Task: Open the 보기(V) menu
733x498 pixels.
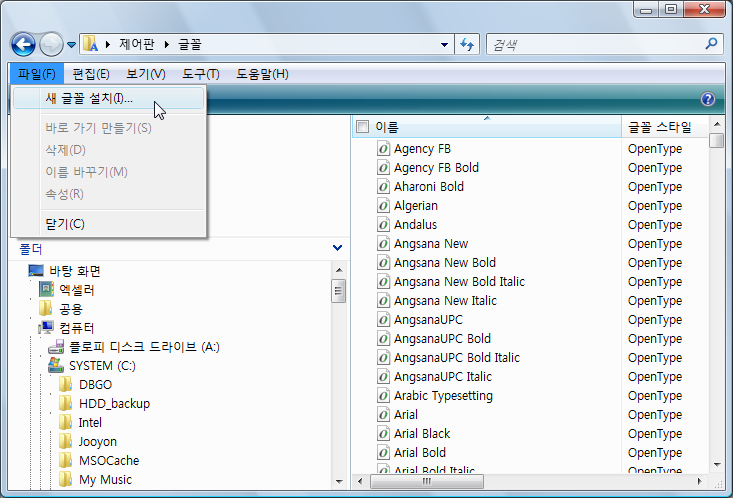Action: tap(146, 74)
